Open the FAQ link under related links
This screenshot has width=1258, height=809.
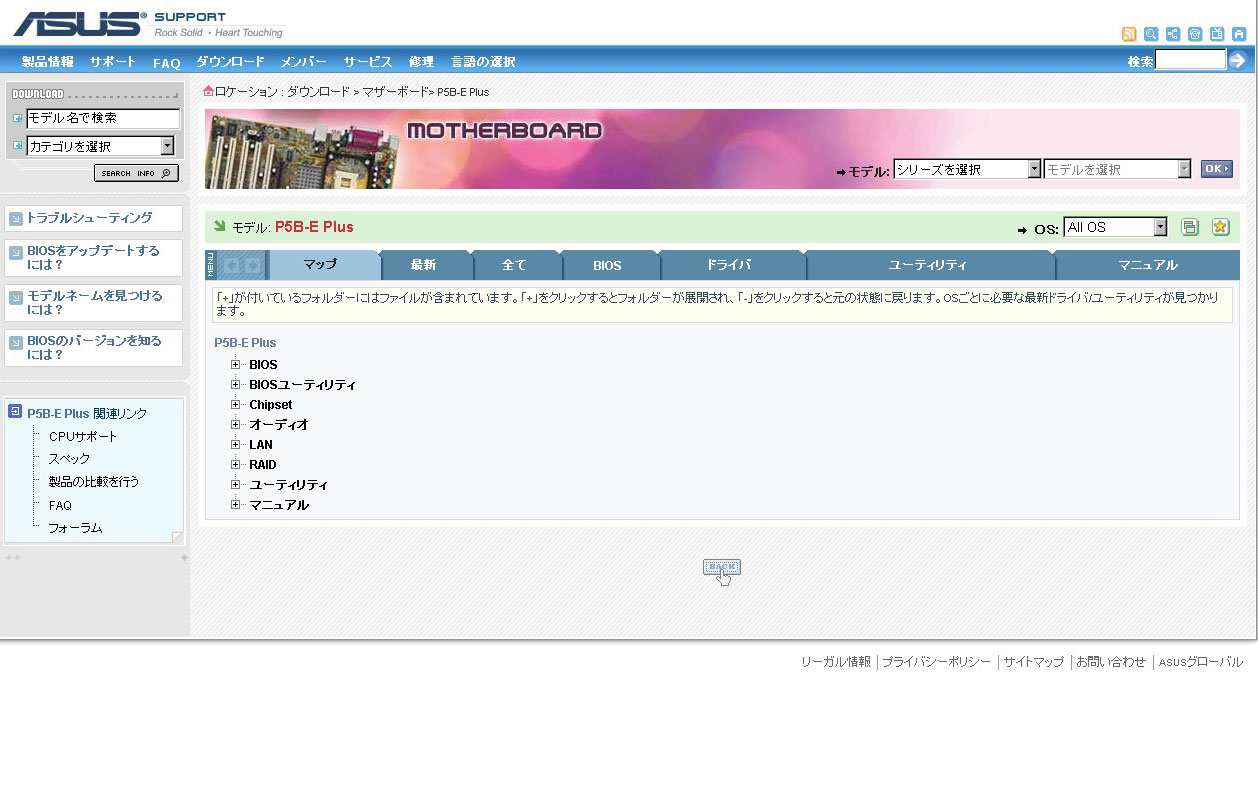tap(60, 505)
